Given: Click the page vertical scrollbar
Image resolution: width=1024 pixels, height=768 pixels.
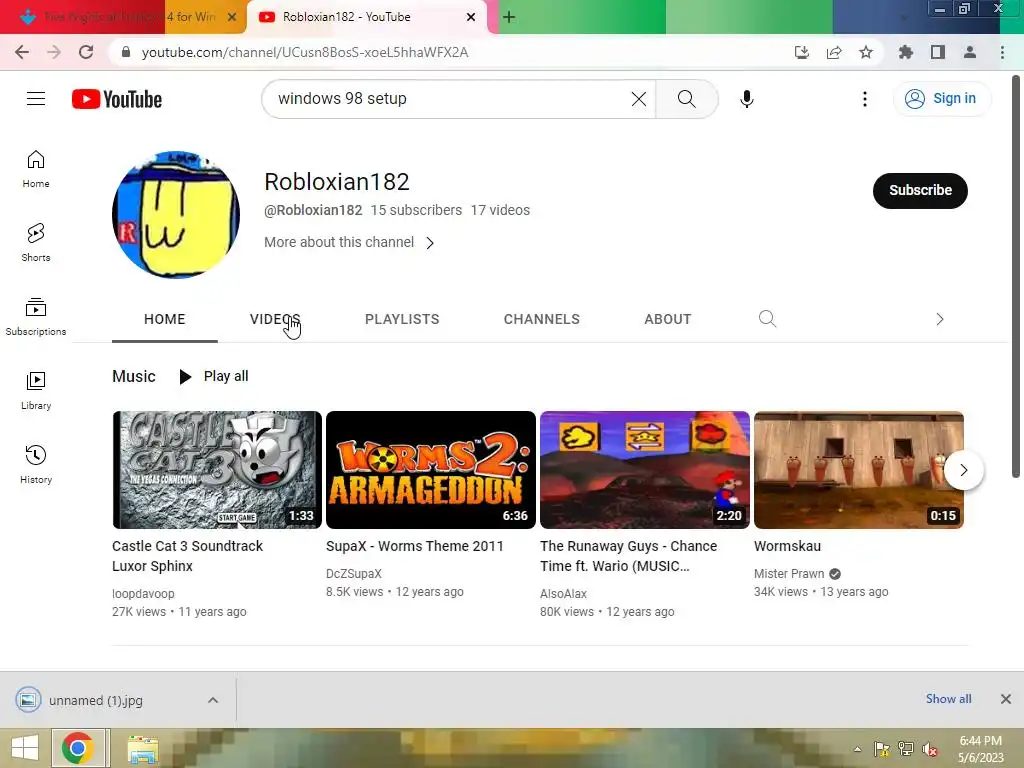Looking at the screenshot, I should pyautogui.click(x=1016, y=276).
